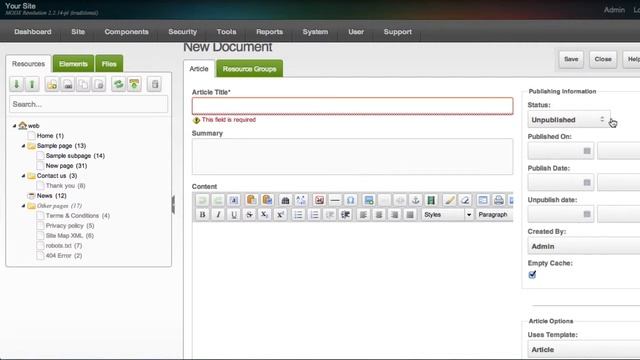
Task: Align text left in editor
Action: click(x=363, y=215)
